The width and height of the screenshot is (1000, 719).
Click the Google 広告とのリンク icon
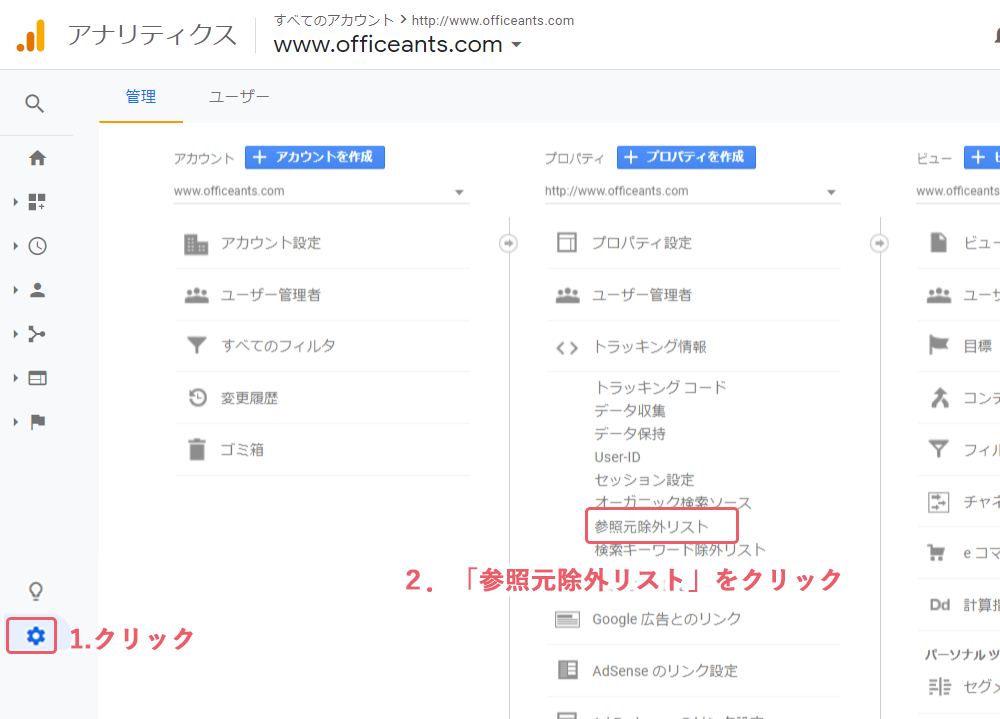click(567, 619)
